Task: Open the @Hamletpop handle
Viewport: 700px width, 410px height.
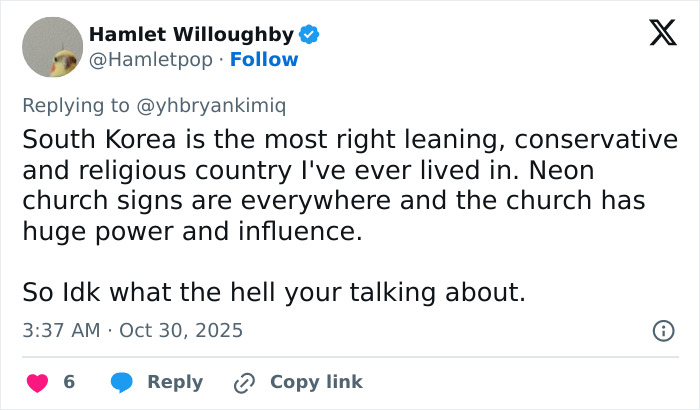Action: click(151, 60)
